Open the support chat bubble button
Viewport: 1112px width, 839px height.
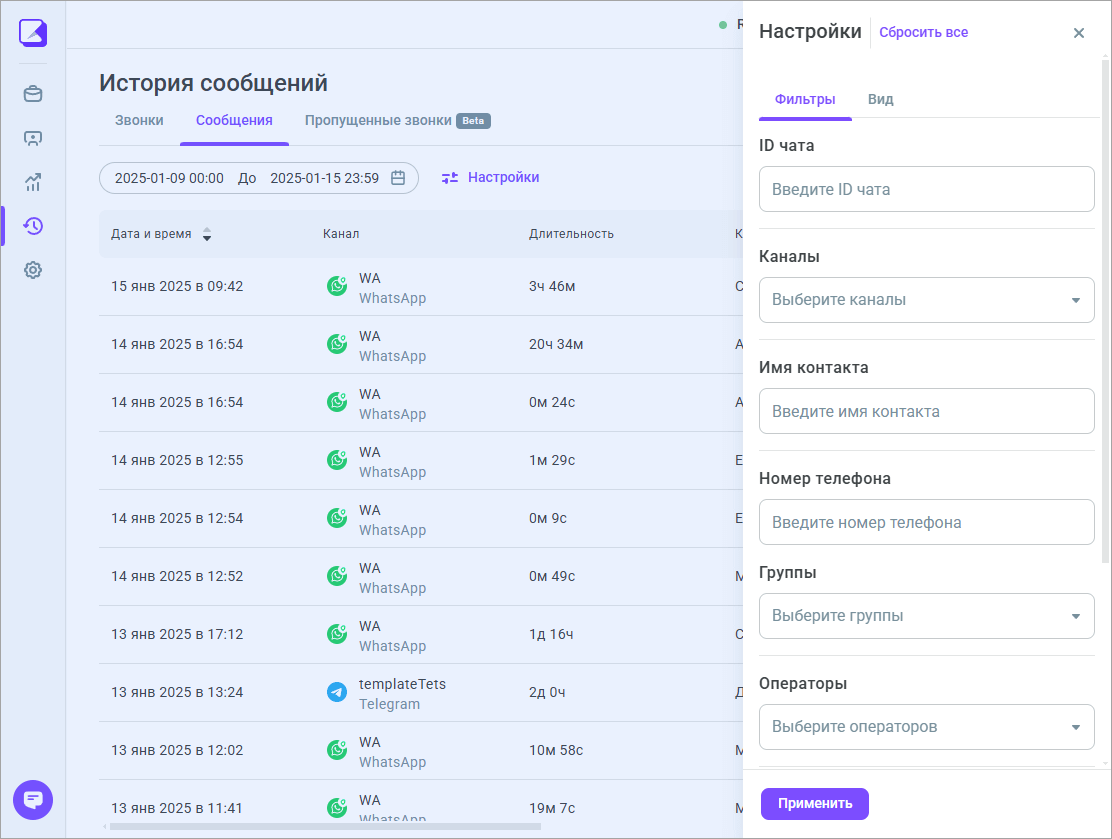pyautogui.click(x=33, y=800)
